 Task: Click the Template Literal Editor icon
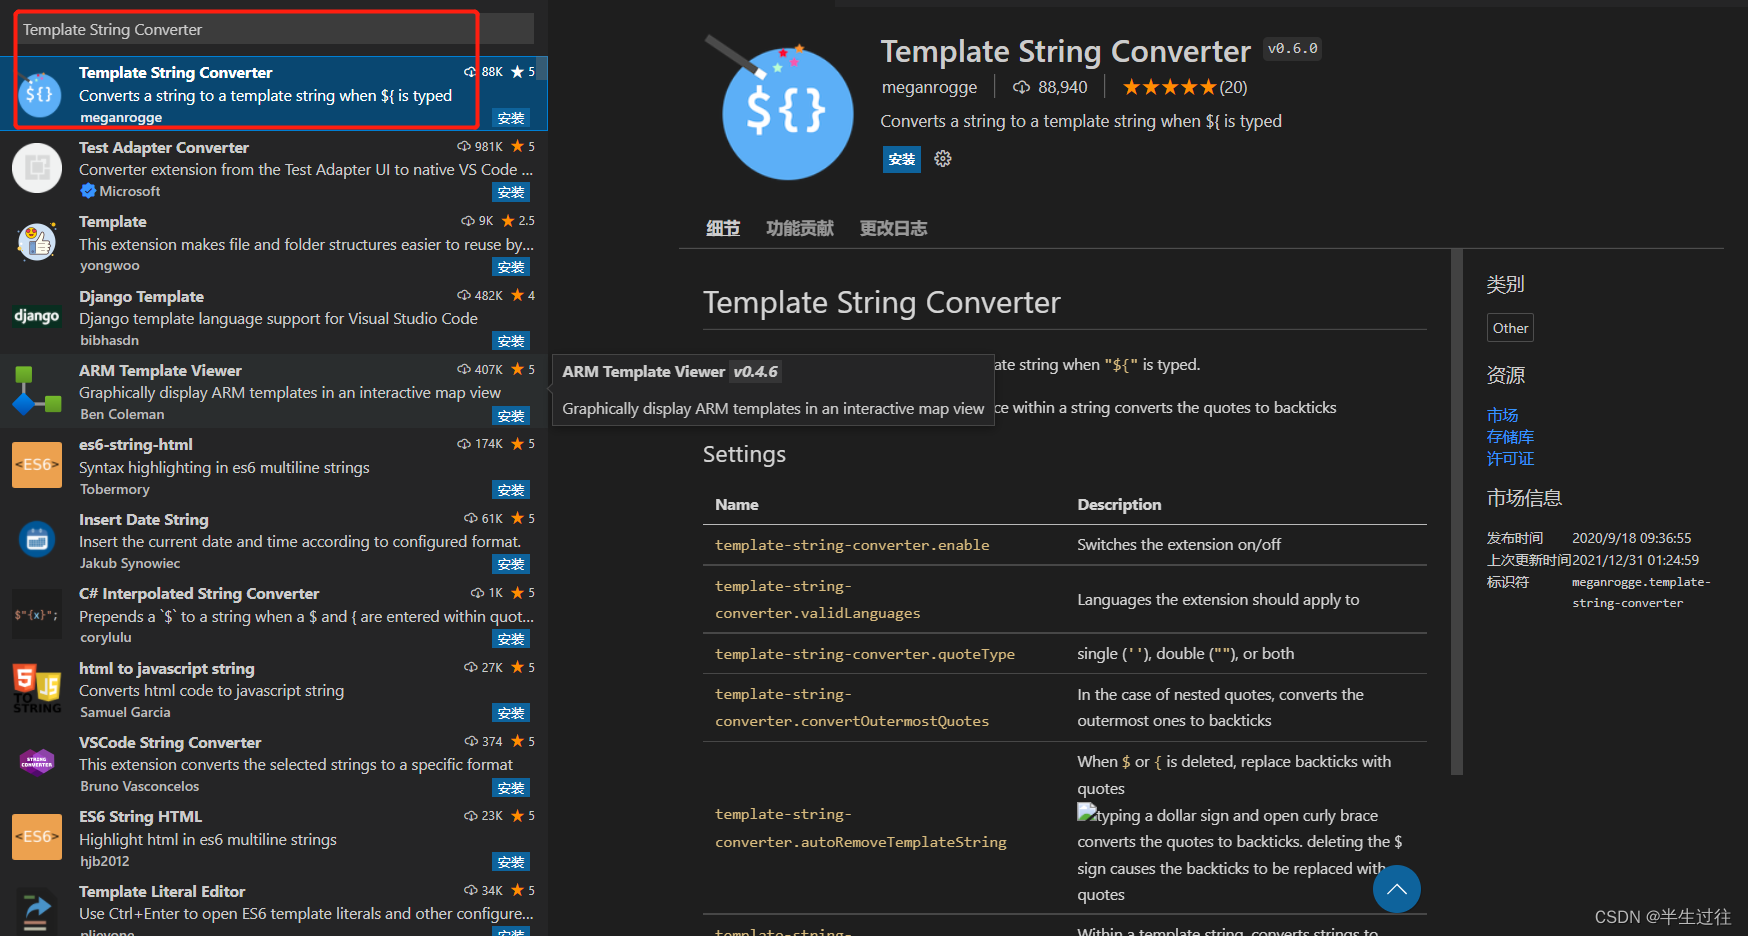pos(37,911)
